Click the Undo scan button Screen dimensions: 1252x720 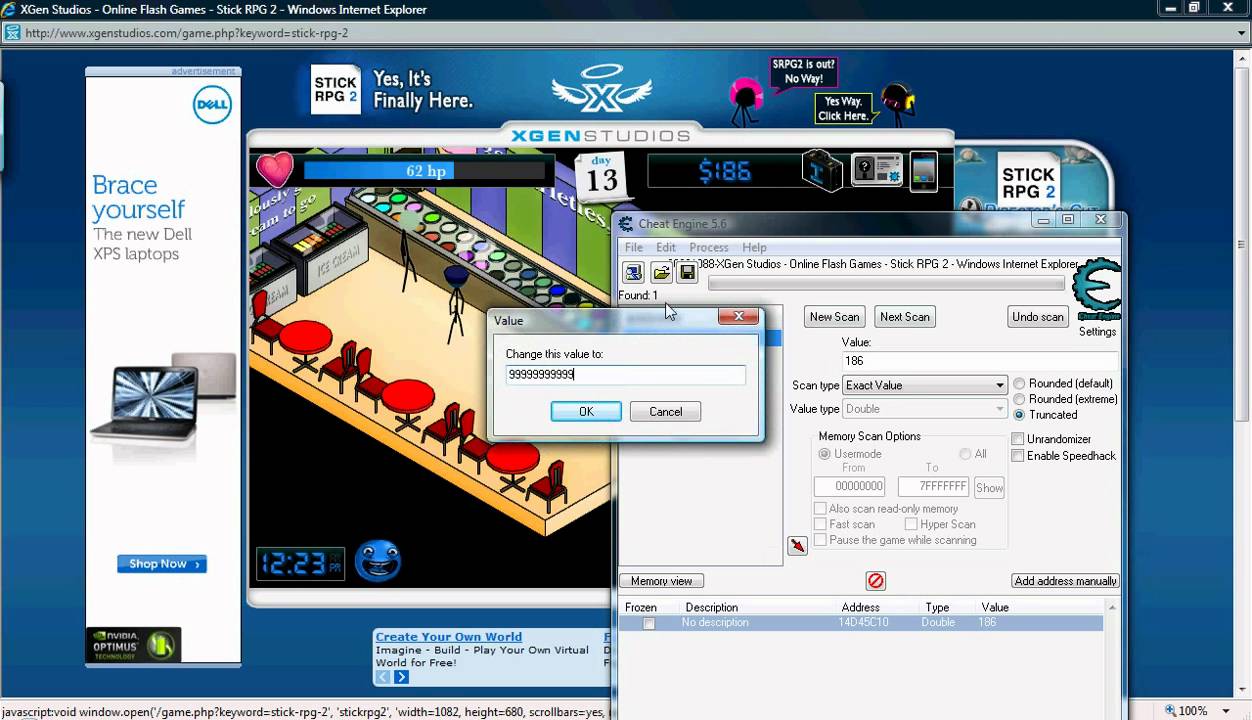(x=1038, y=317)
